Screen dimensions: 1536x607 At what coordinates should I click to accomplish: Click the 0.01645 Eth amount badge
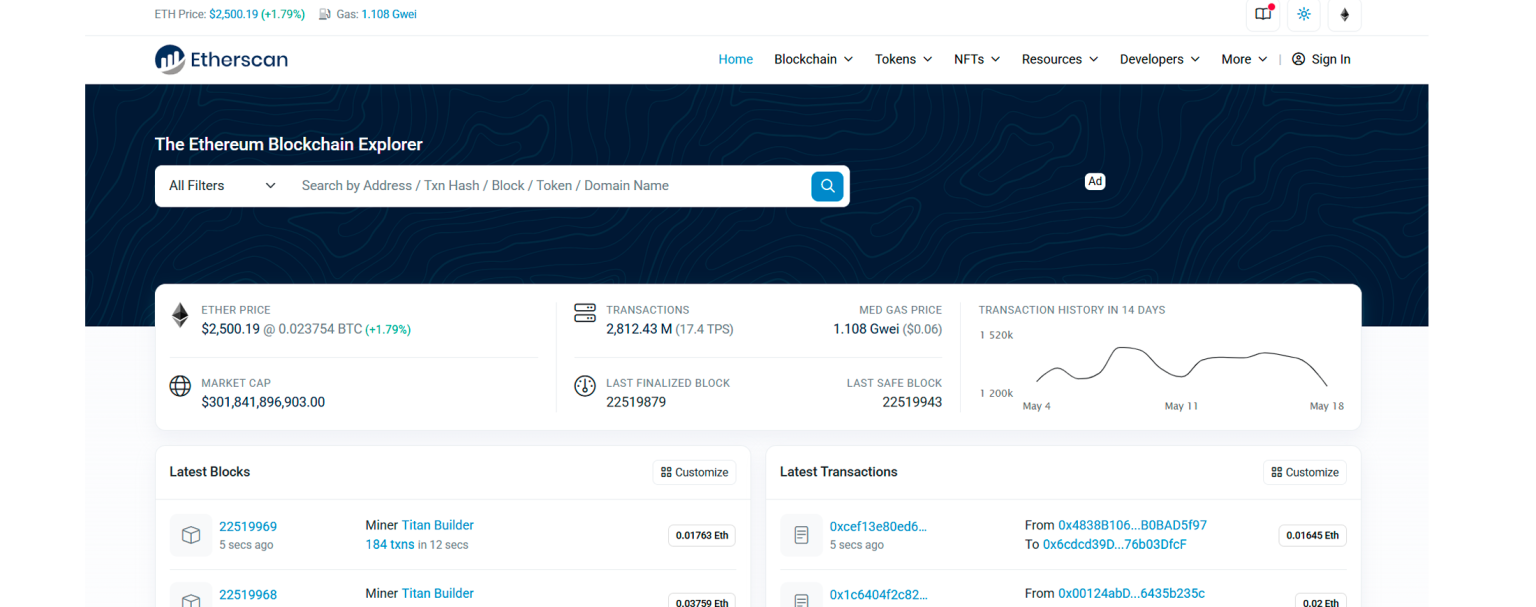(1312, 535)
